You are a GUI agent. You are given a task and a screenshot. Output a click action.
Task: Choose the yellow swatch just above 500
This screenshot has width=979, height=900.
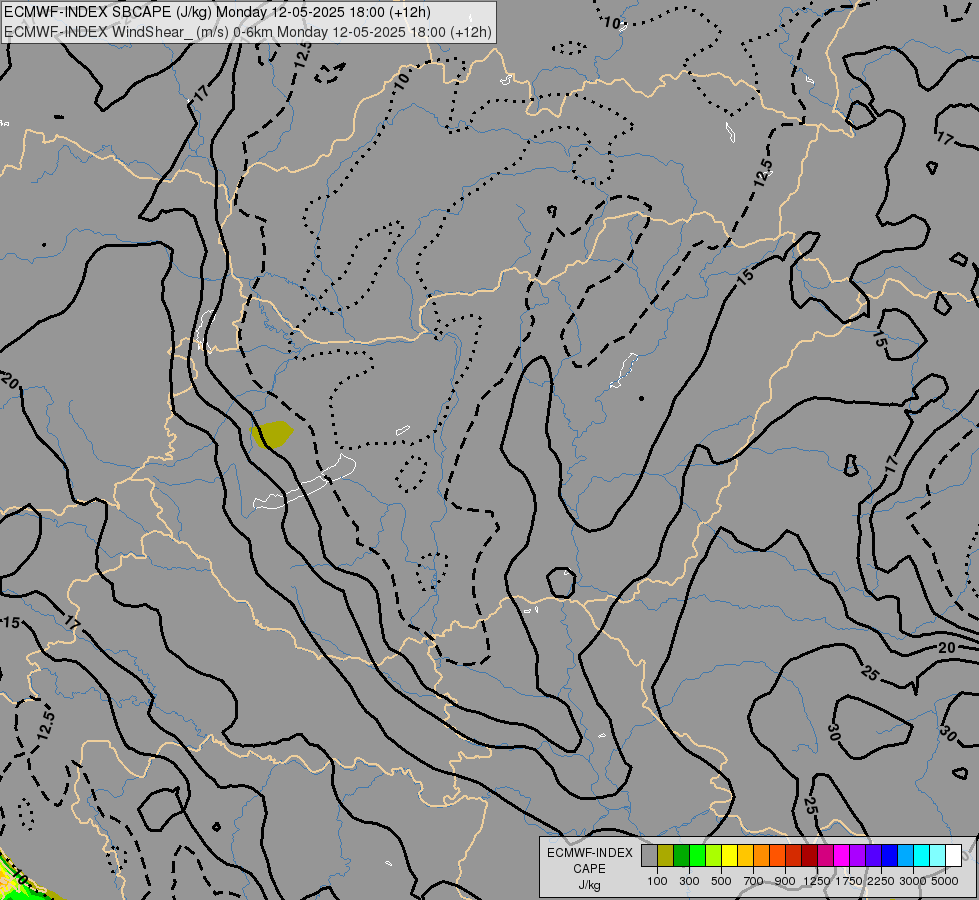(x=730, y=855)
